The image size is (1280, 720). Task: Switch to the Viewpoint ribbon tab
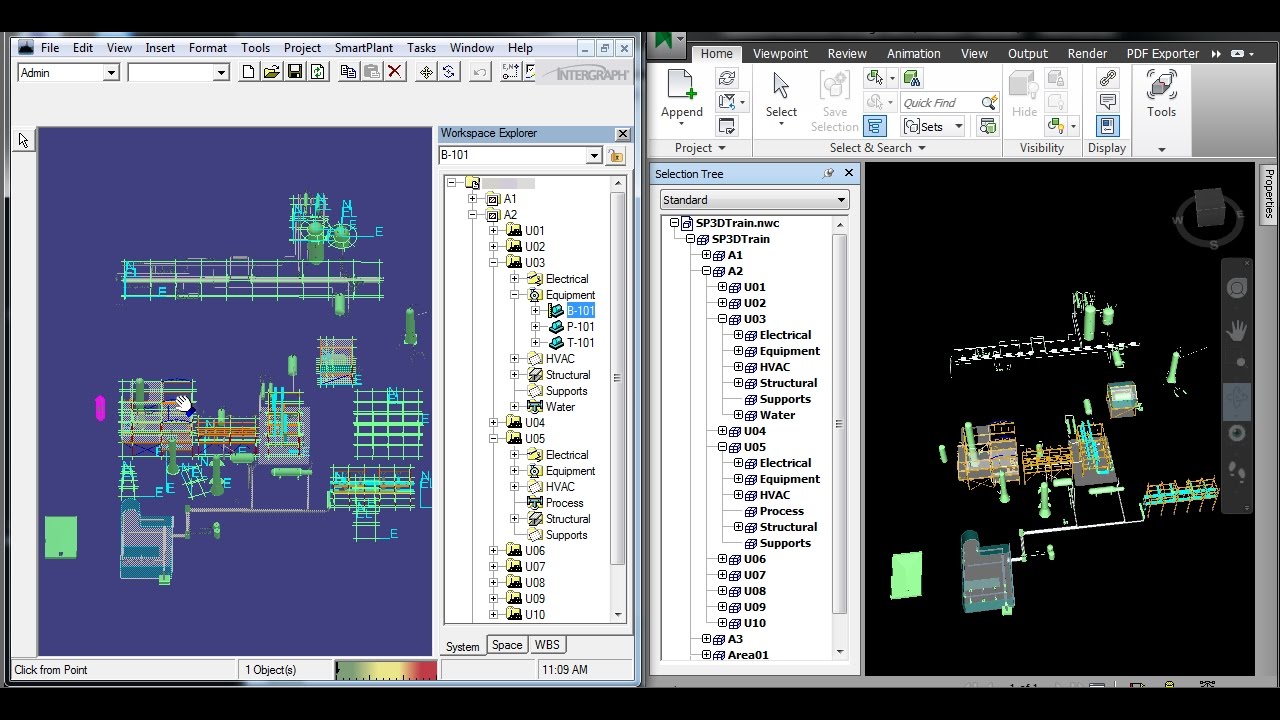[780, 54]
